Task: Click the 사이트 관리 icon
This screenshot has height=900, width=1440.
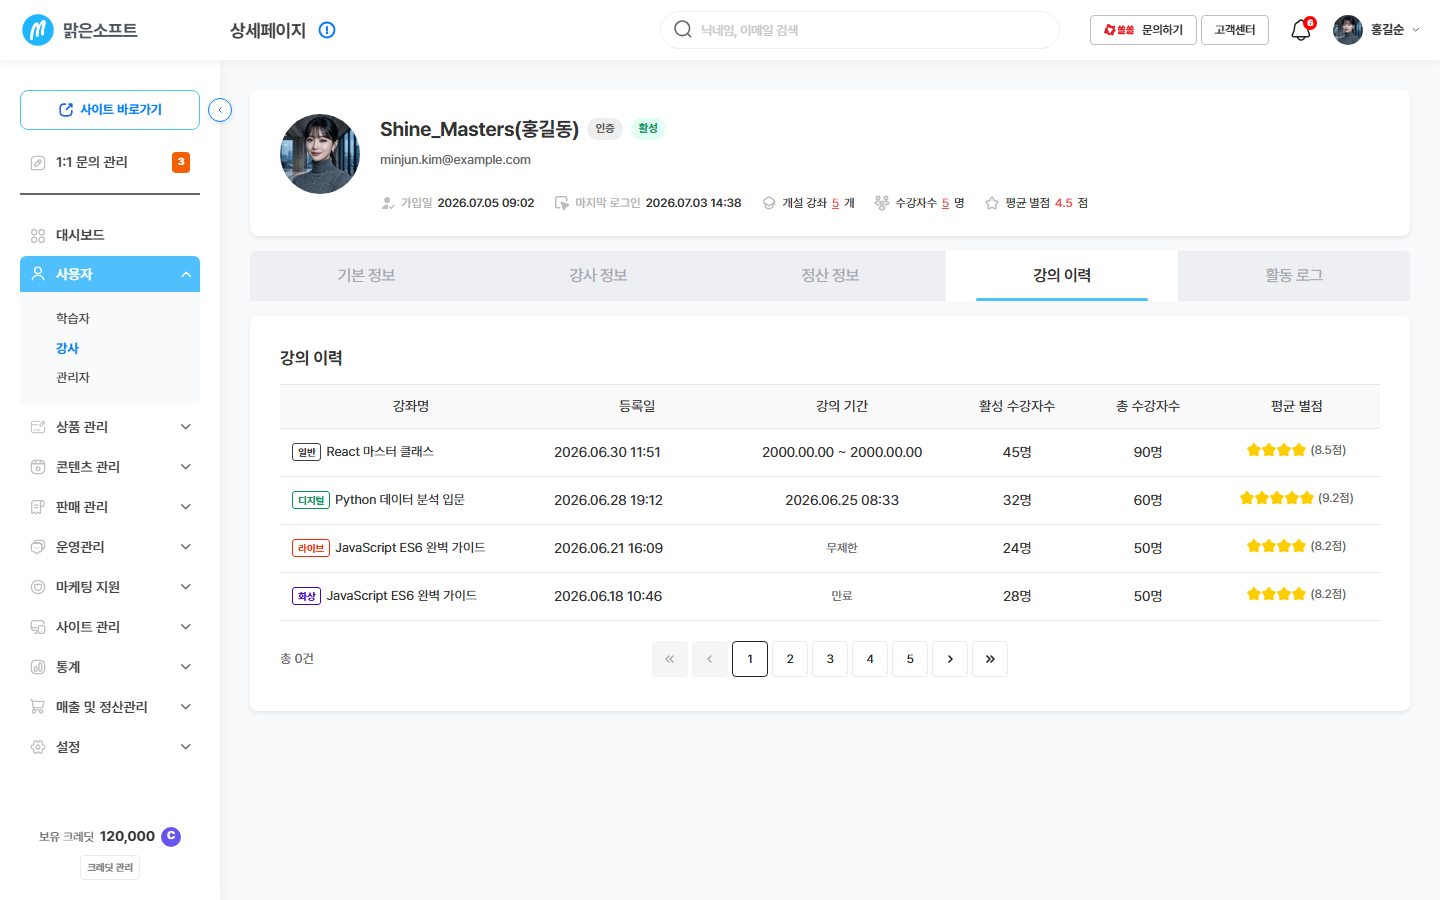Action: pos(38,627)
